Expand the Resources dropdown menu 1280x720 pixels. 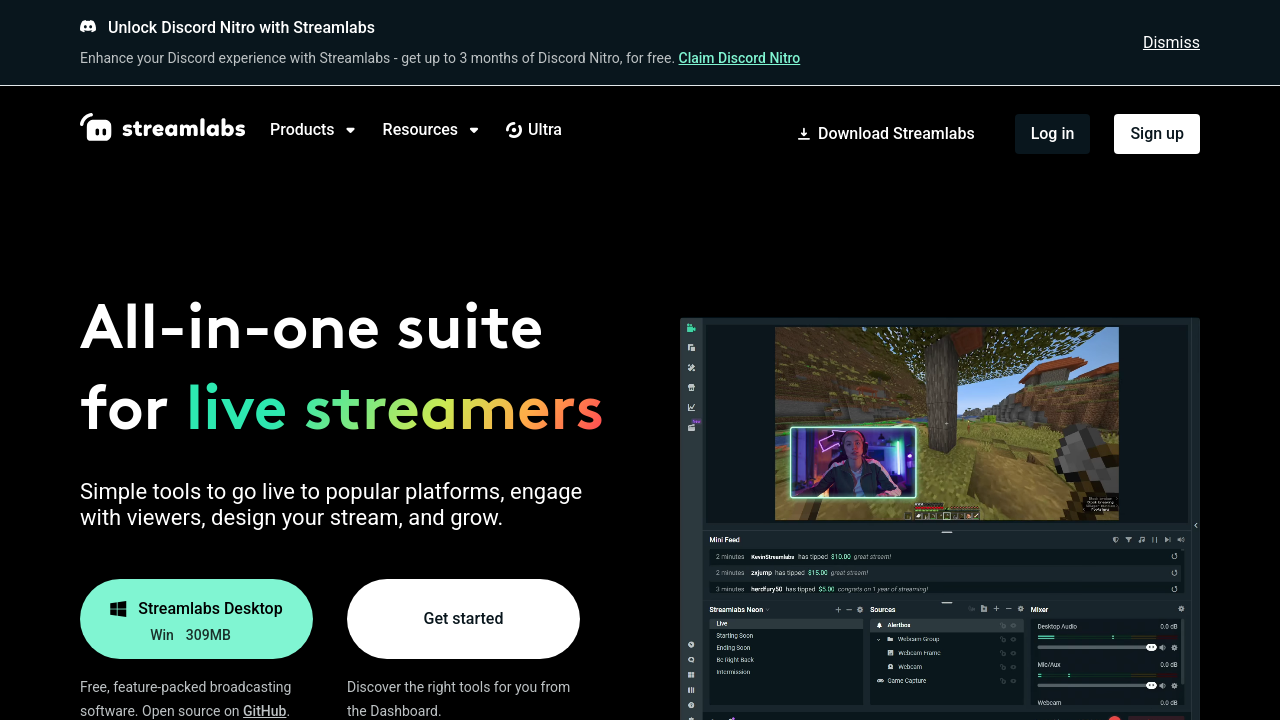[430, 130]
